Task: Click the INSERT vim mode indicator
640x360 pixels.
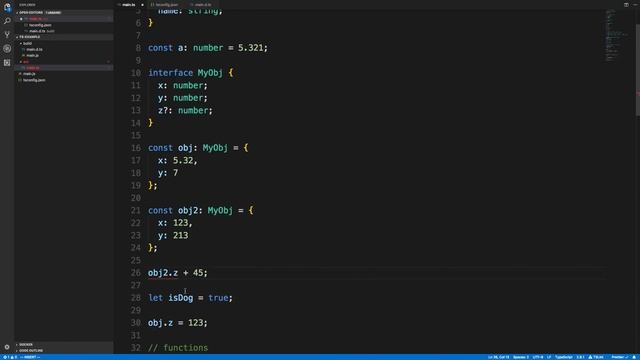Action: (x=31, y=357)
